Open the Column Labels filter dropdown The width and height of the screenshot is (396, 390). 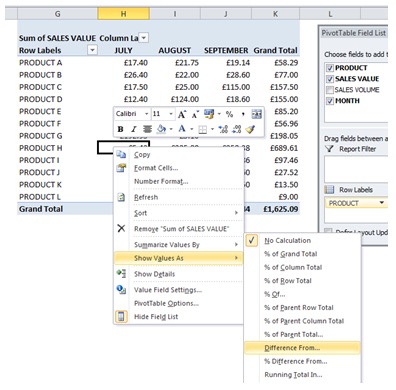[143, 38]
